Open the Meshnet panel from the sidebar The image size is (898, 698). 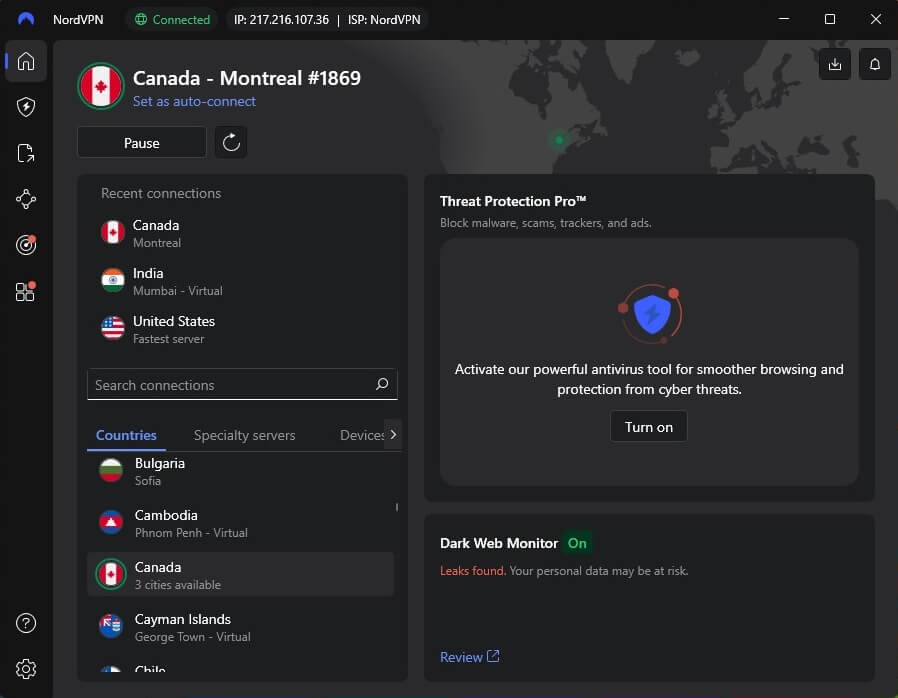[25, 199]
